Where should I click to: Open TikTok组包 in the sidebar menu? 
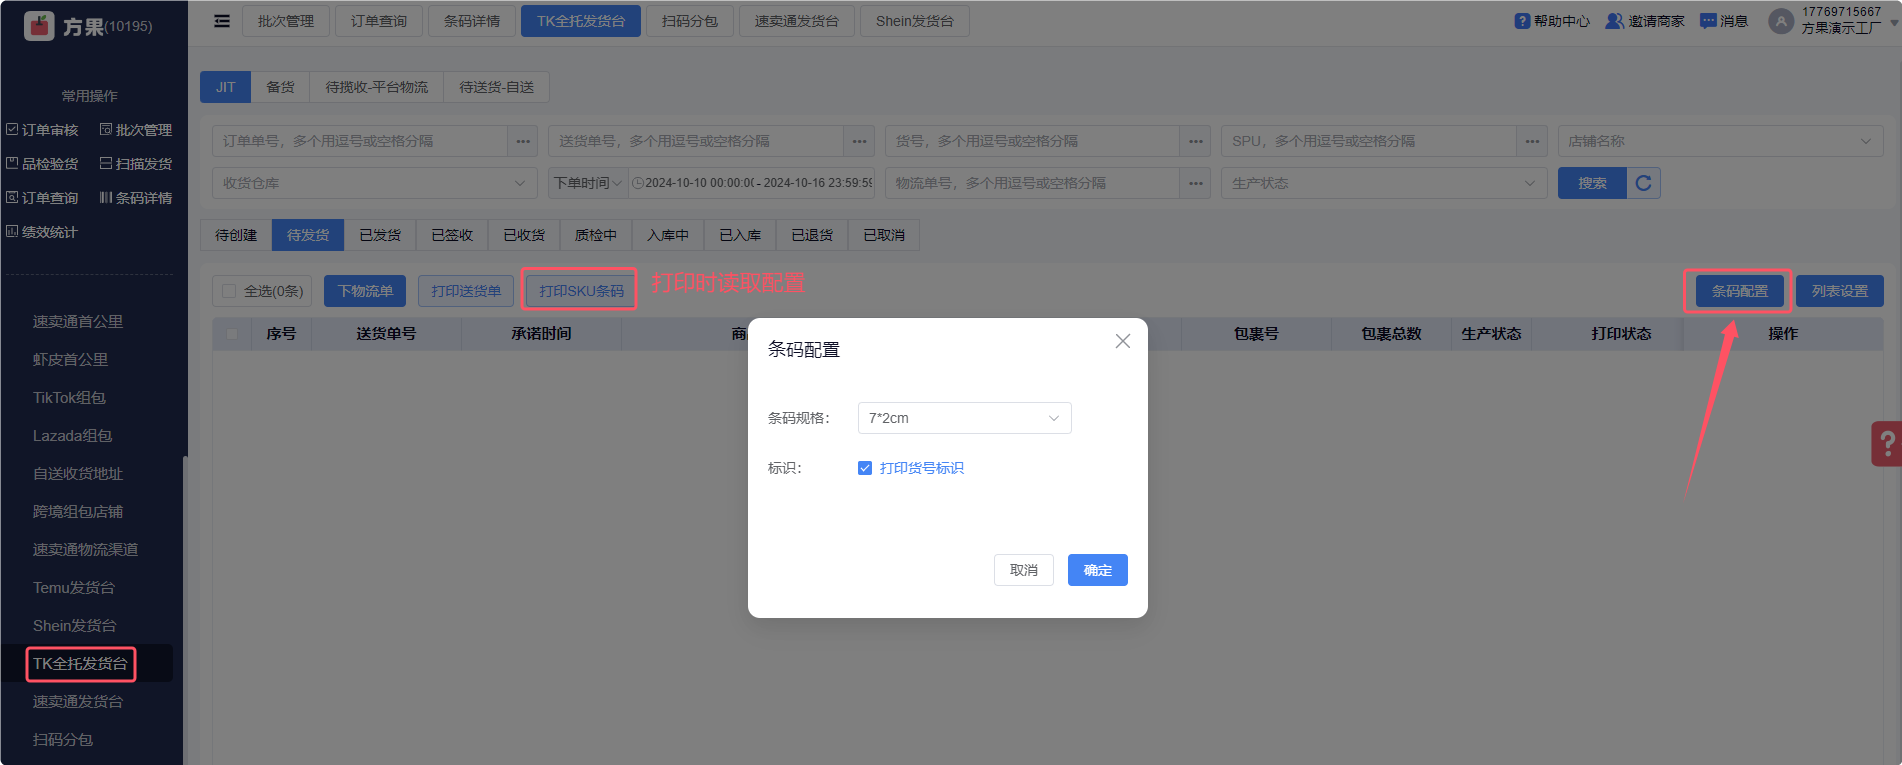point(69,398)
